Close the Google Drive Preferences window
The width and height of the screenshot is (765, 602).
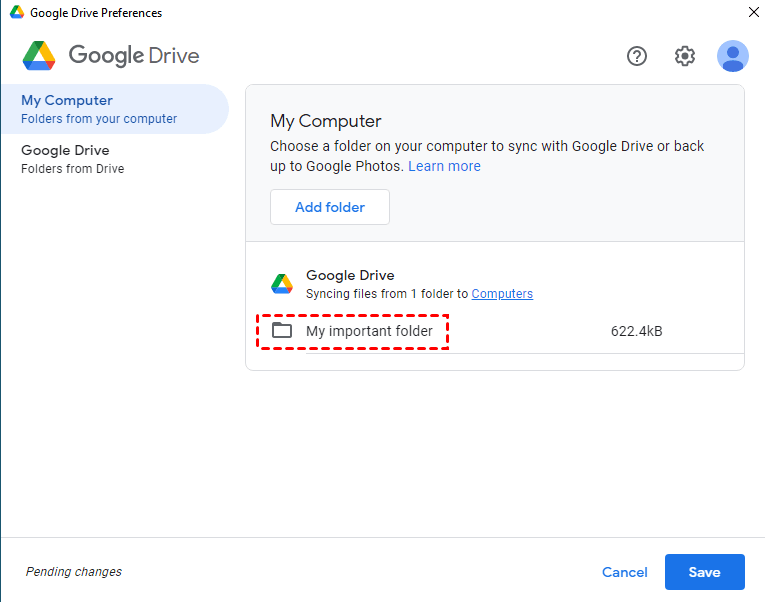click(752, 13)
